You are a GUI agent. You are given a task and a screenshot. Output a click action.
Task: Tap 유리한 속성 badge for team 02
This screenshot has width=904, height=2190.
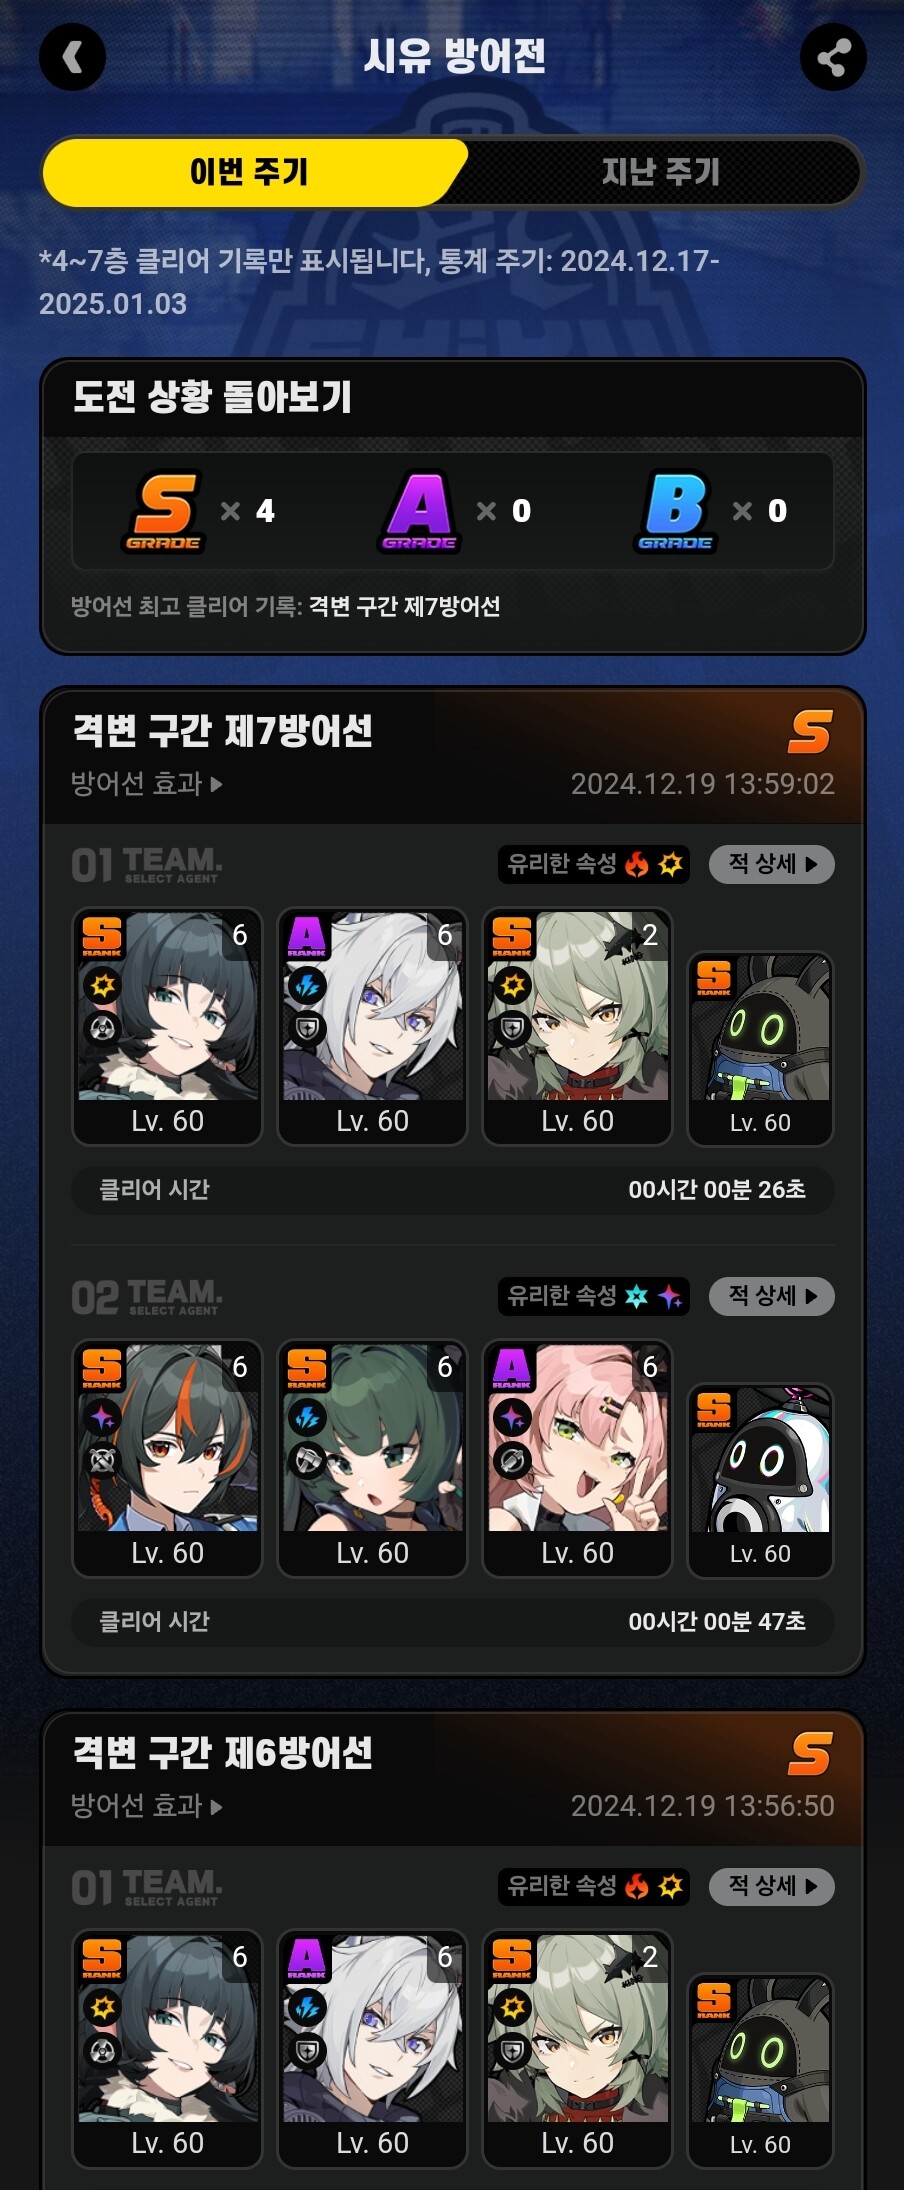tap(594, 1296)
